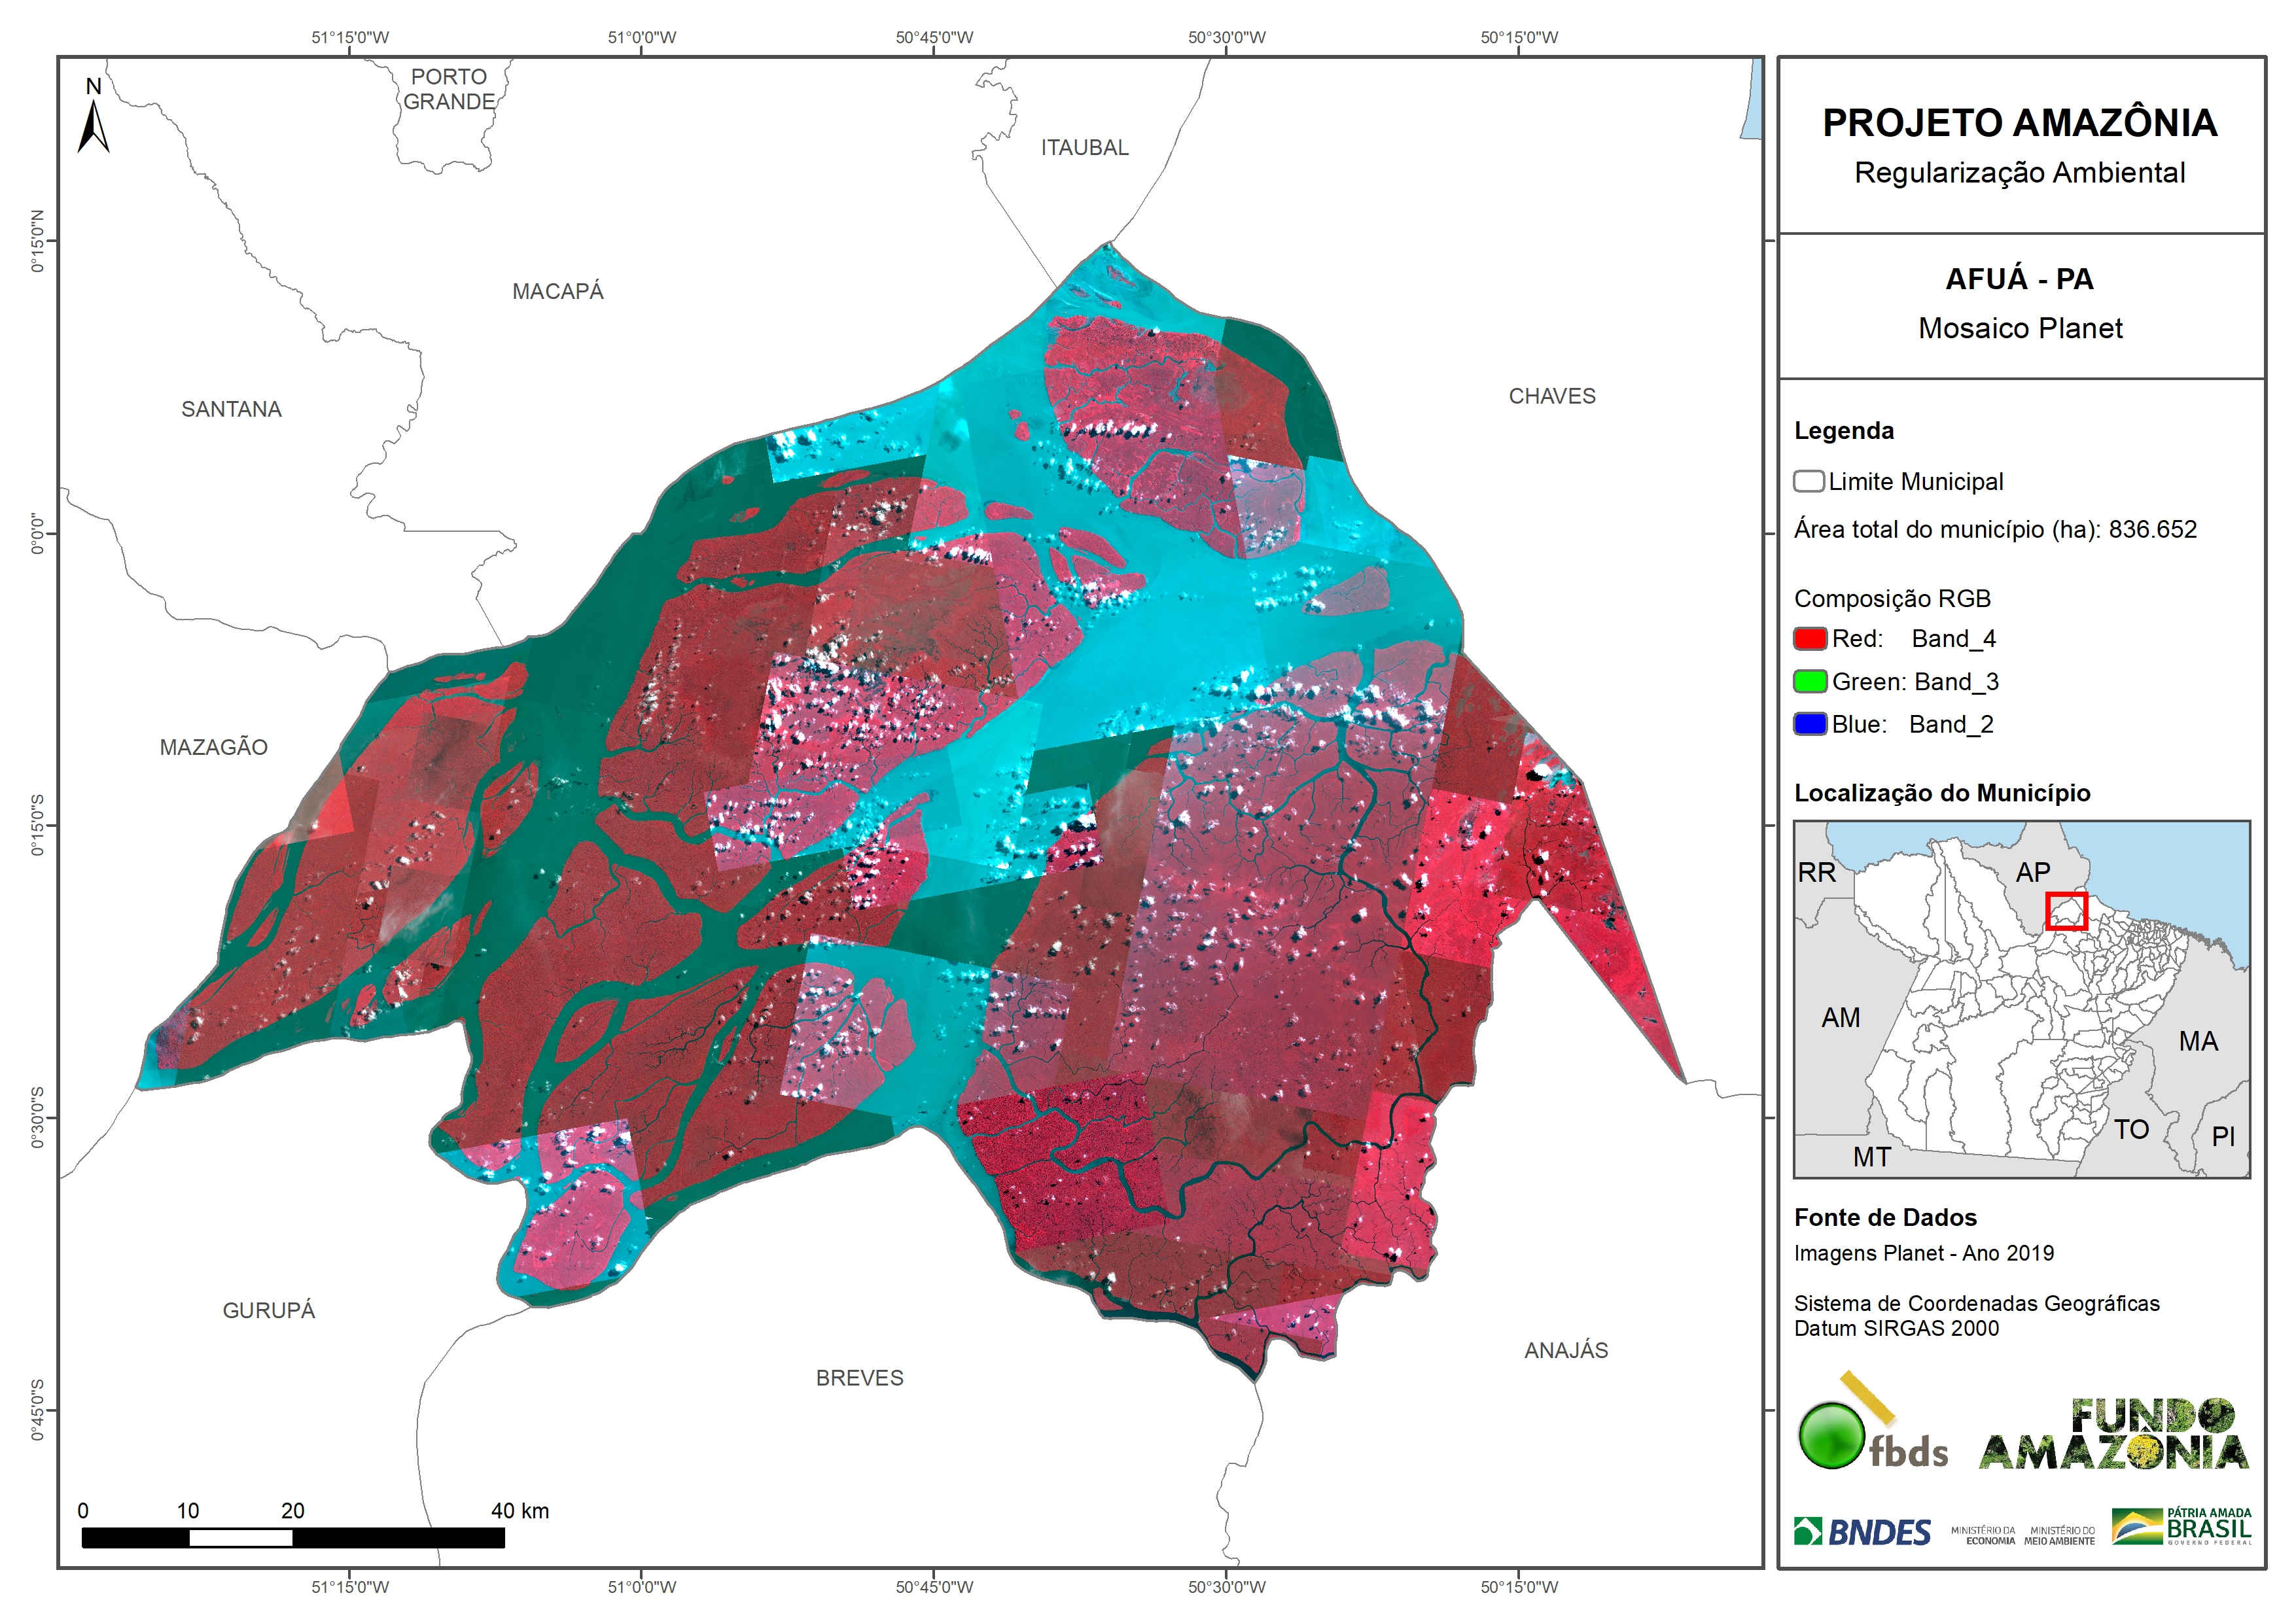Click the CHAVES municipality label

click(1552, 397)
